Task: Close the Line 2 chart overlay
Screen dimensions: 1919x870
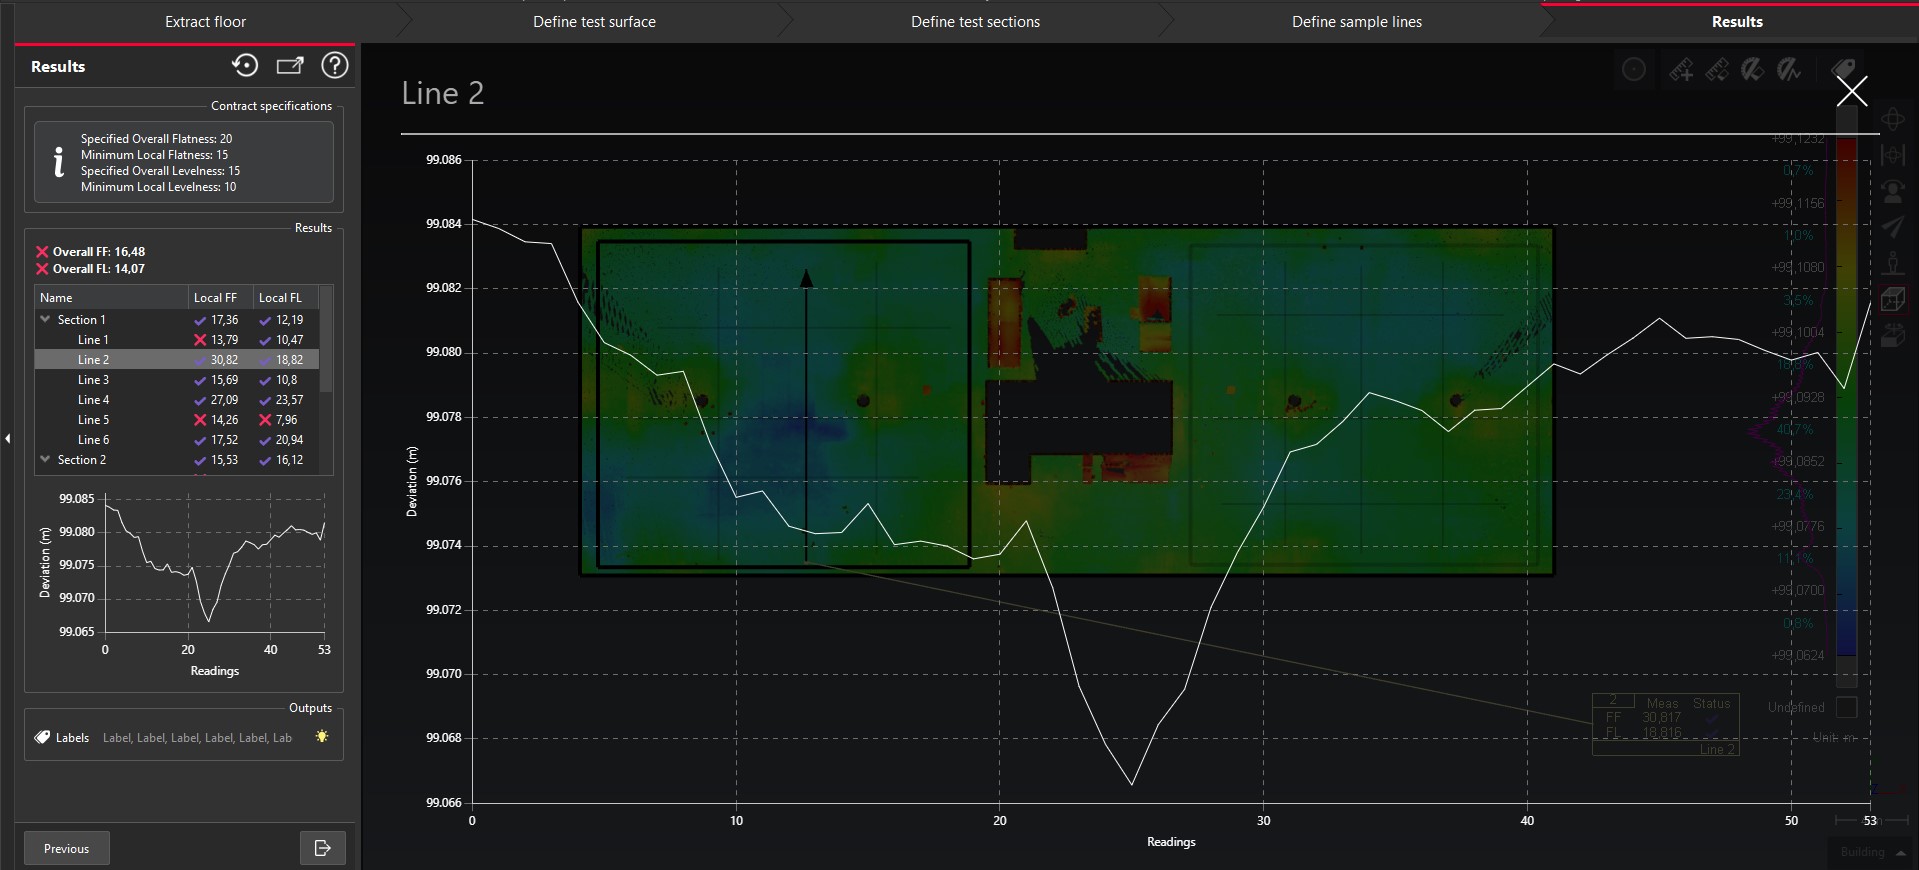Action: coord(1851,91)
